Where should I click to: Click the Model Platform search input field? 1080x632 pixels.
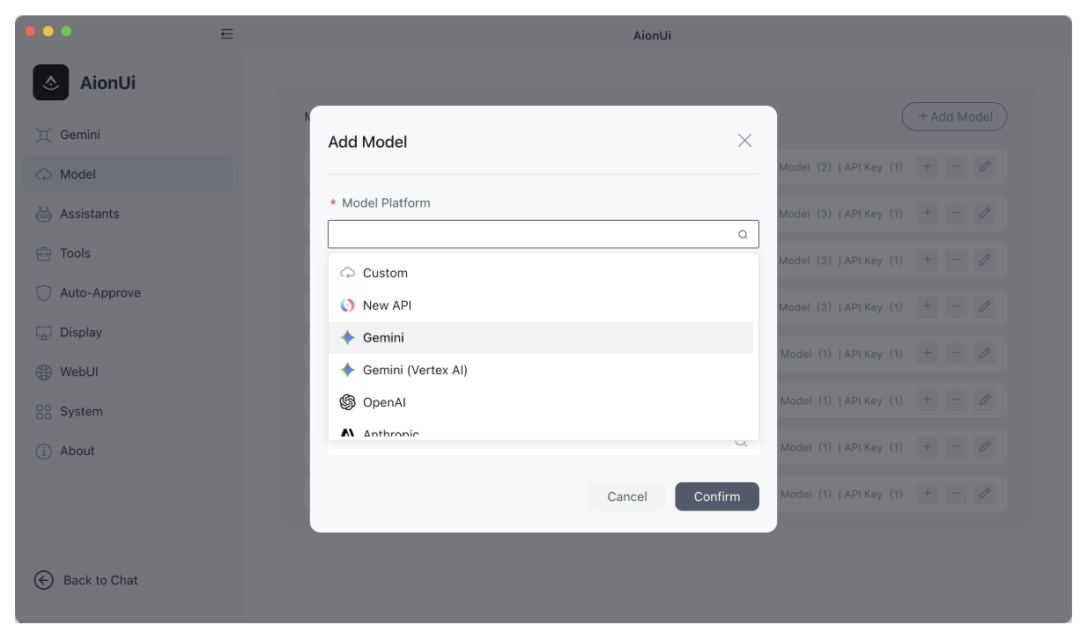530,235
